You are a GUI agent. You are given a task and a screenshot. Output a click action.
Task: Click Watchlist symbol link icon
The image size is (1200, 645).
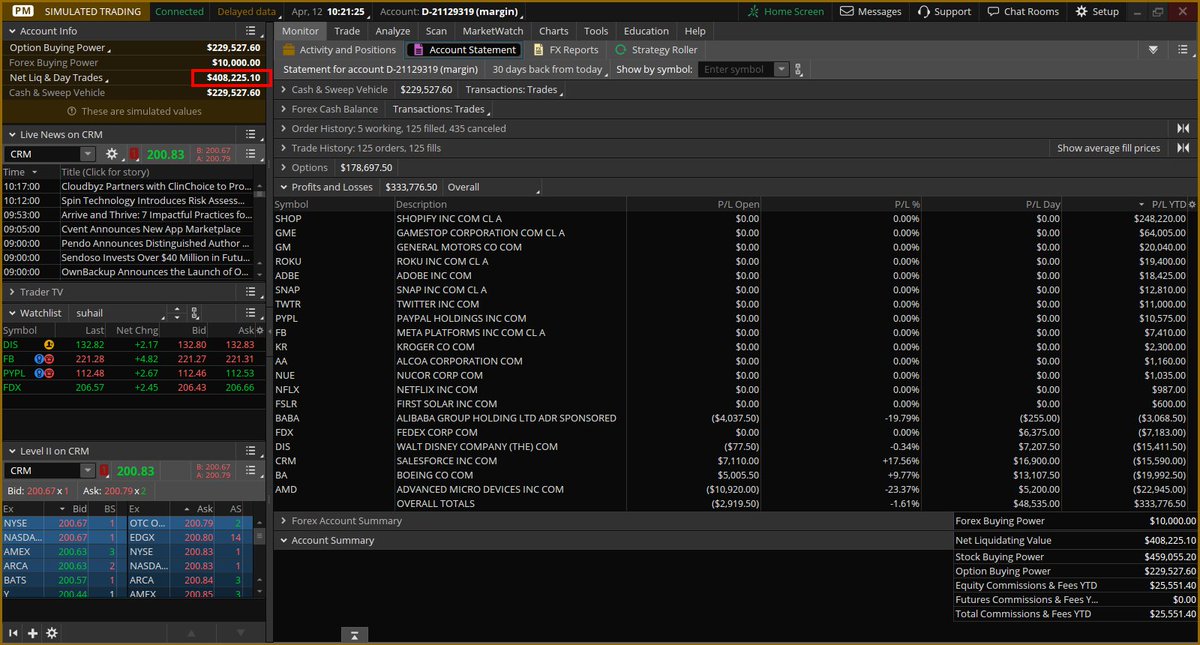tap(195, 313)
